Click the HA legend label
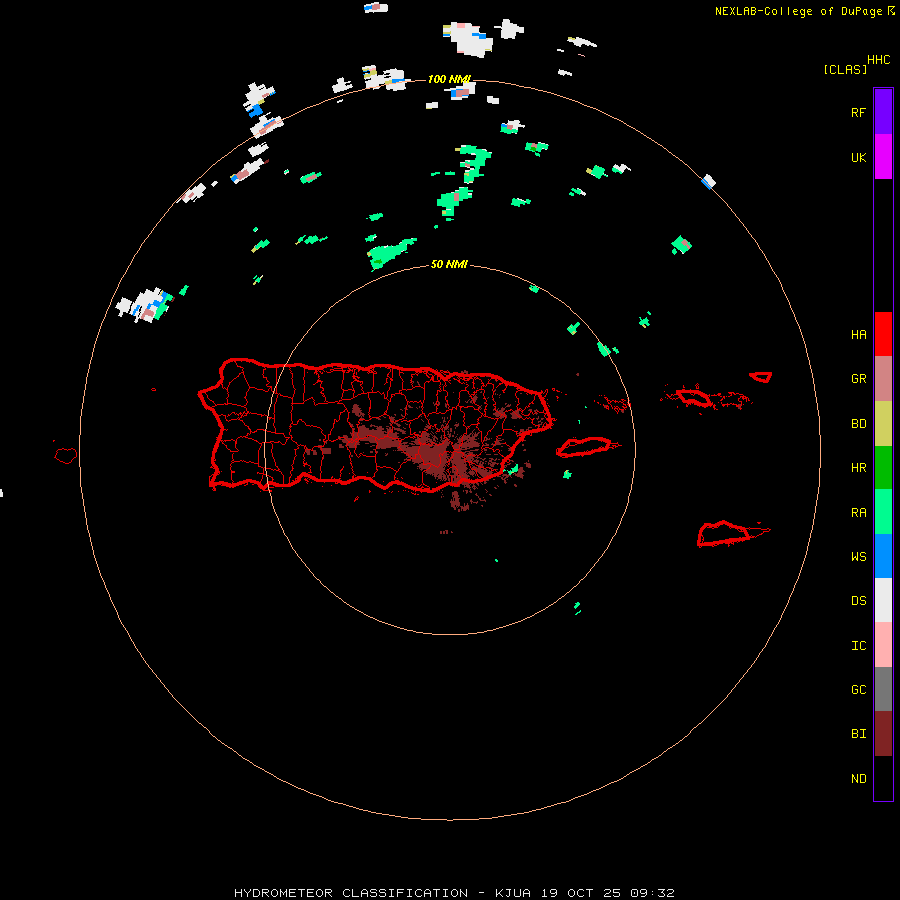This screenshot has width=900, height=900. (858, 335)
